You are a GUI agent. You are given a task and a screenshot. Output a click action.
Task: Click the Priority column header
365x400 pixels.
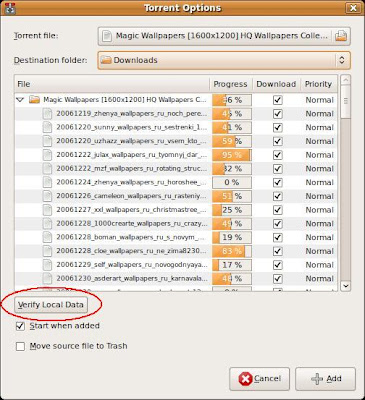(319, 84)
